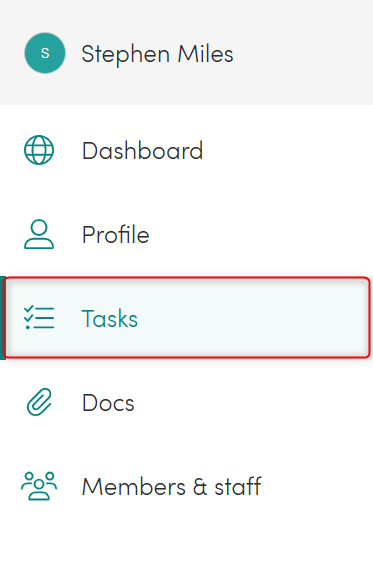Viewport: 373px width, 563px height.
Task: Click the teal Stephen Miles avatar circle
Action: pyautogui.click(x=45, y=53)
